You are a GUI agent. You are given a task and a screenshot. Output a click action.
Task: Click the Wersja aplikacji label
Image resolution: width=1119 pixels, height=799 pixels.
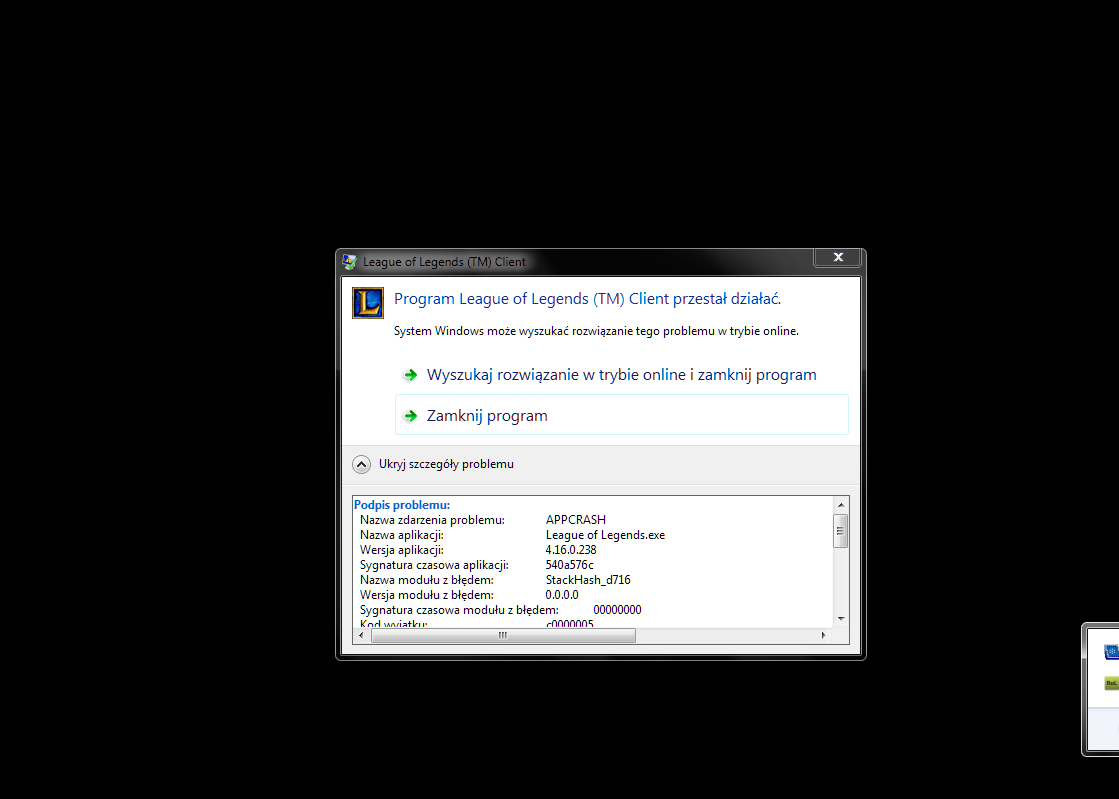coord(402,550)
